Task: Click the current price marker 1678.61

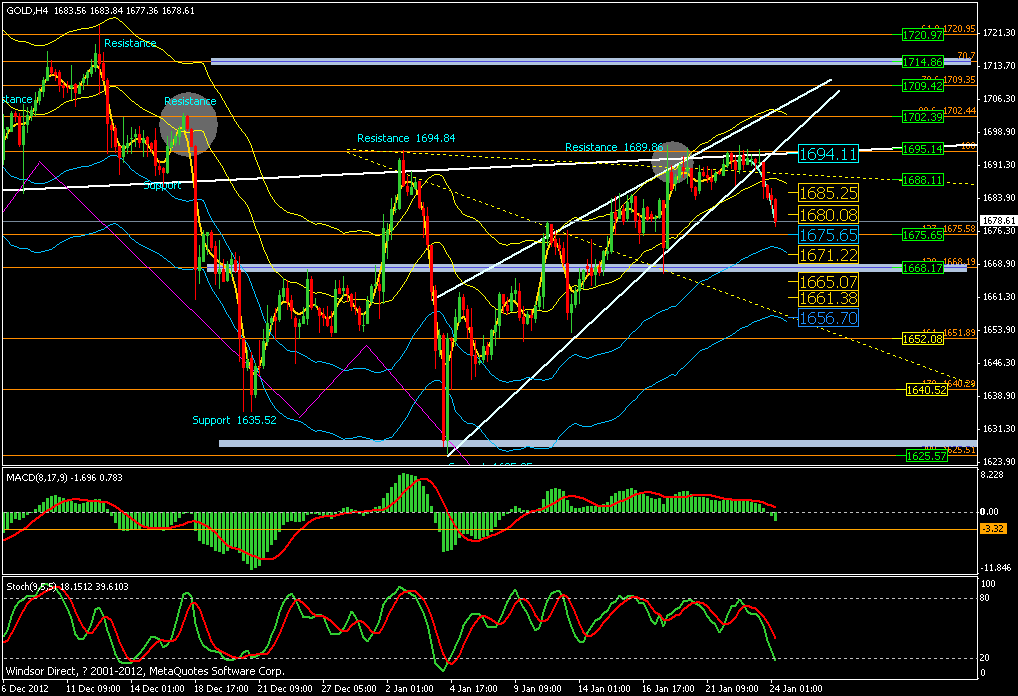Action: point(997,221)
